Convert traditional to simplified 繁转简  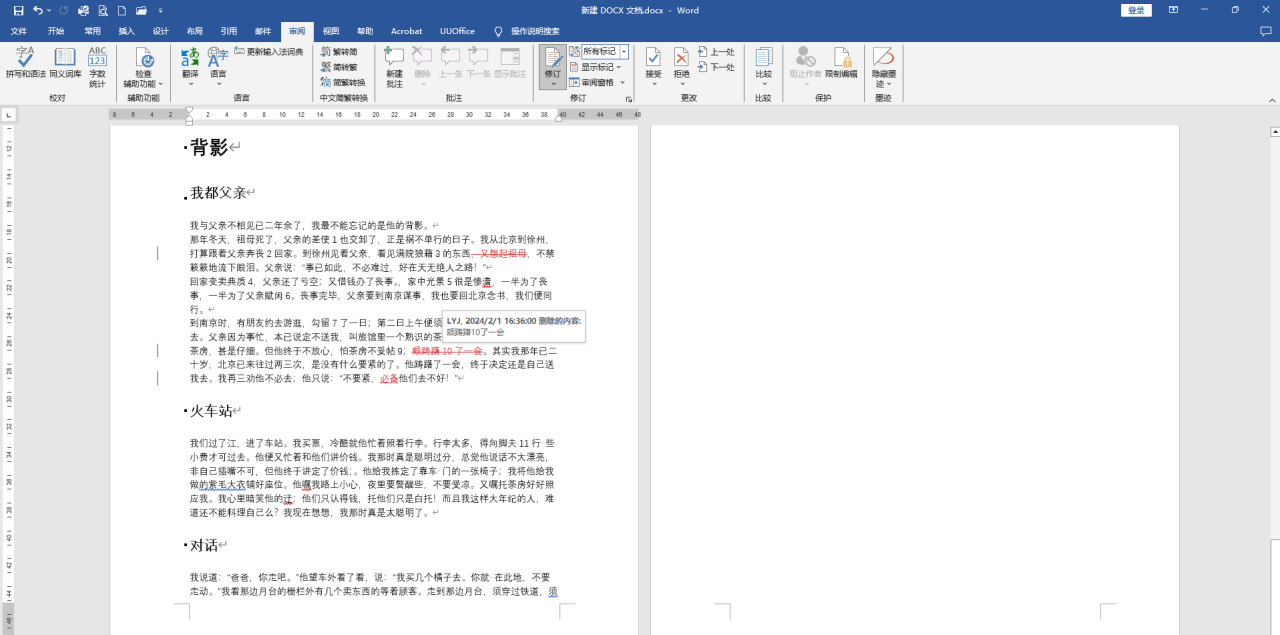point(339,52)
